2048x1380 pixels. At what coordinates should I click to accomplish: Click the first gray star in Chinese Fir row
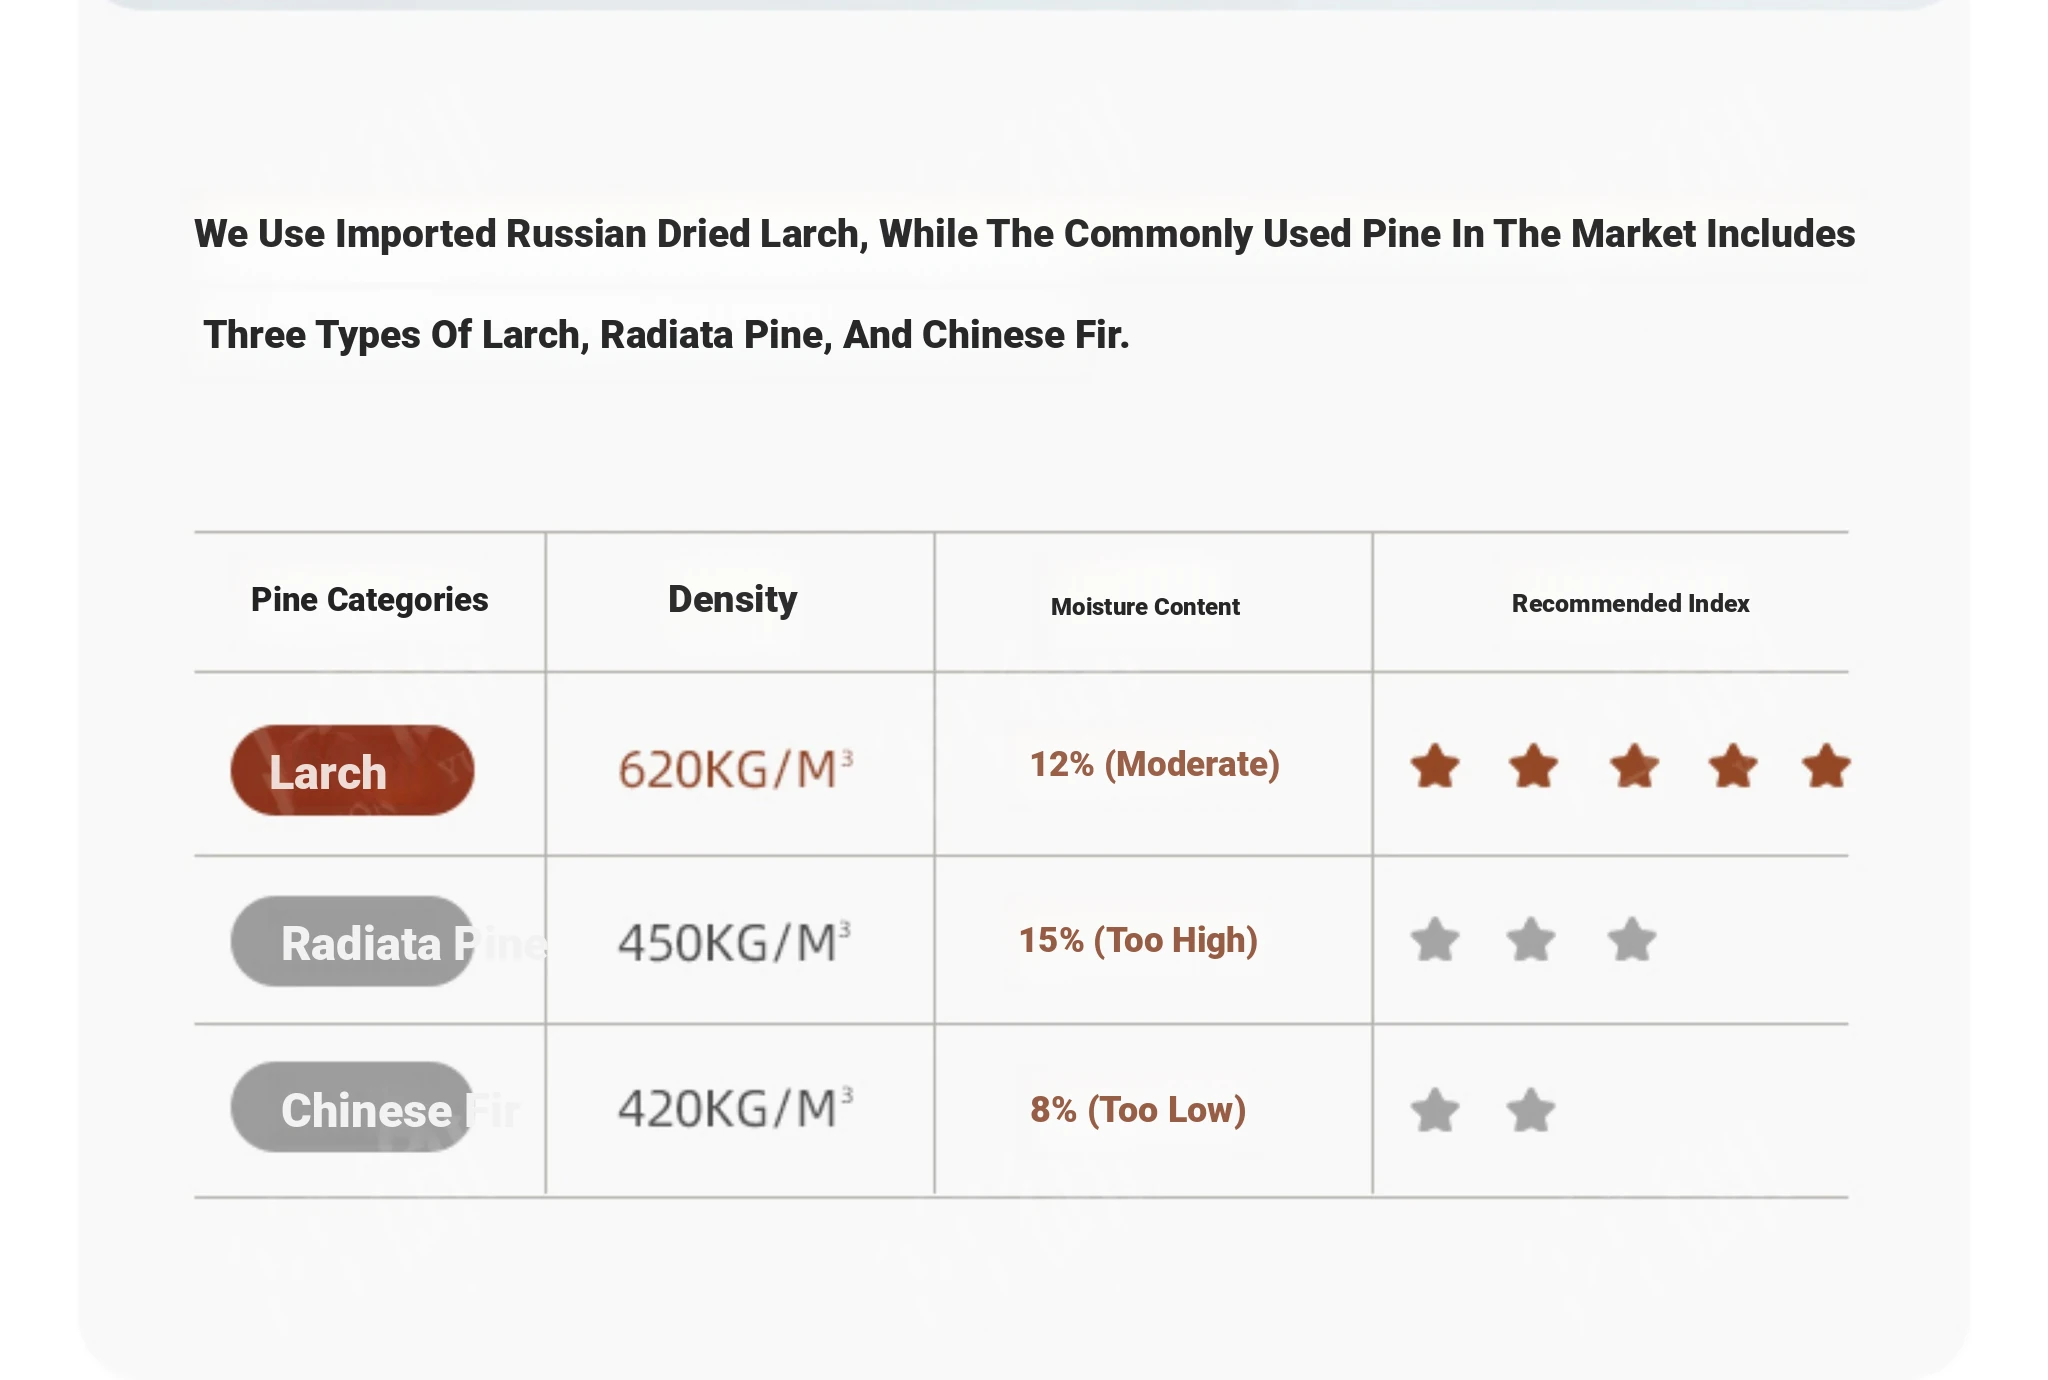click(x=1435, y=1110)
